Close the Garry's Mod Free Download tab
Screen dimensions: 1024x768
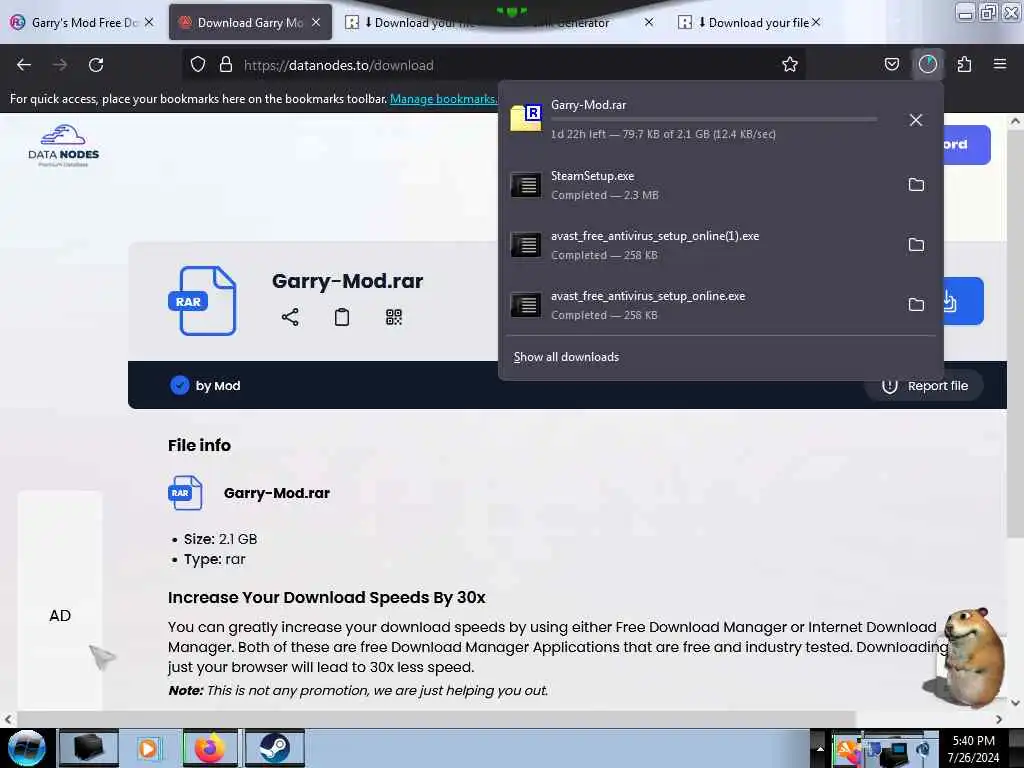(x=149, y=22)
